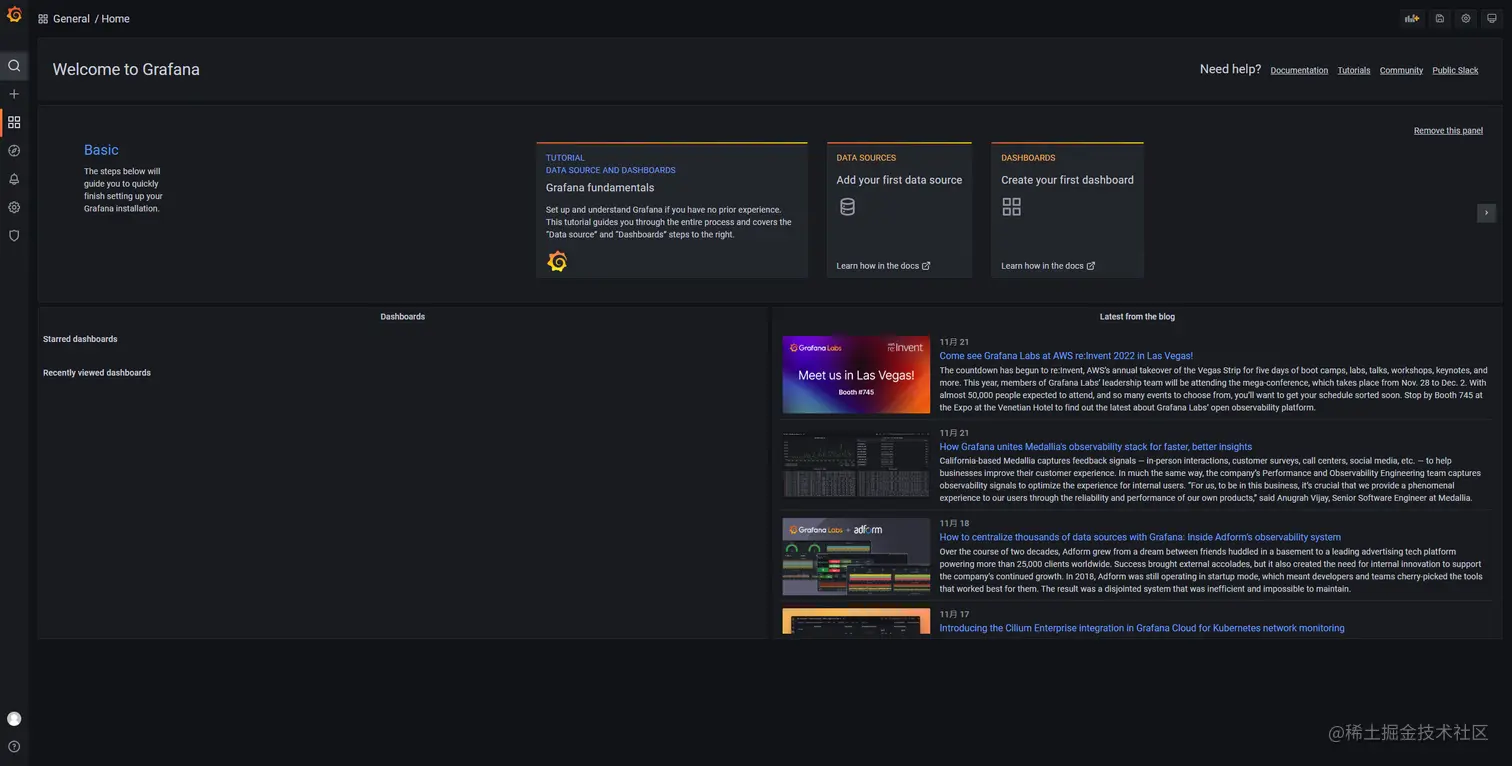The height and width of the screenshot is (766, 1512).
Task: Click the DASHBOARDS card label
Action: [x=1028, y=158]
